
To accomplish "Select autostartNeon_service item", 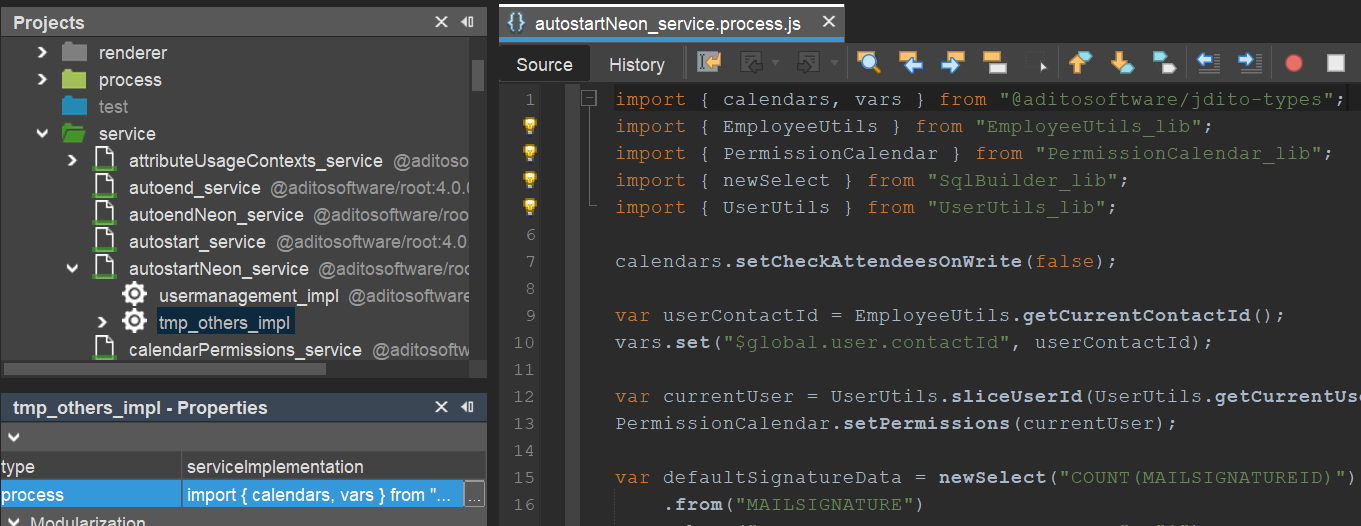I will [x=218, y=268].
